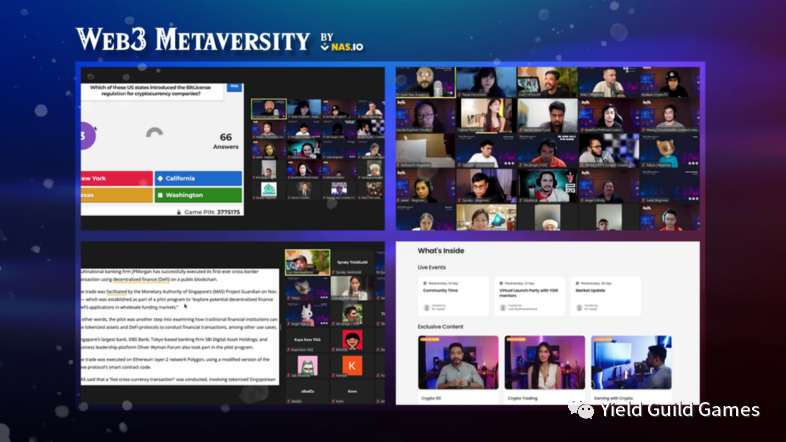Click the blue Skip button on the quiz

point(234,87)
